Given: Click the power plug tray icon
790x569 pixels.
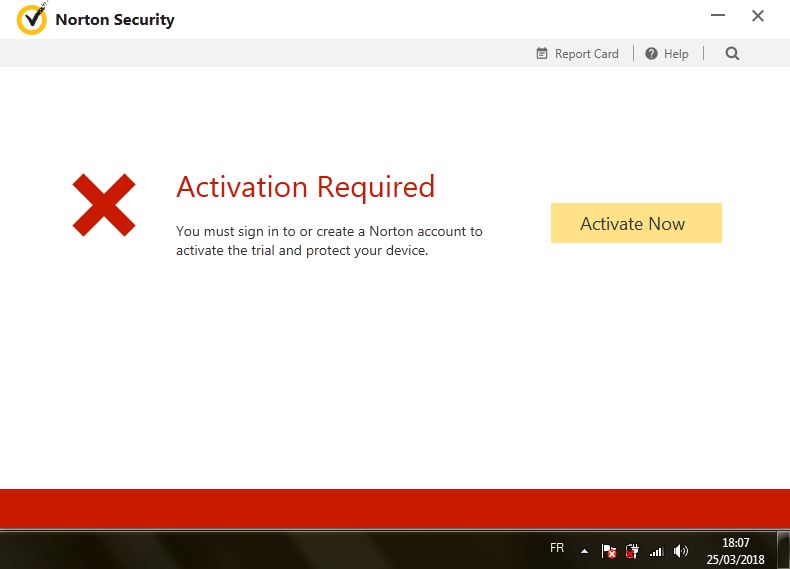Looking at the screenshot, I should click(x=632, y=551).
